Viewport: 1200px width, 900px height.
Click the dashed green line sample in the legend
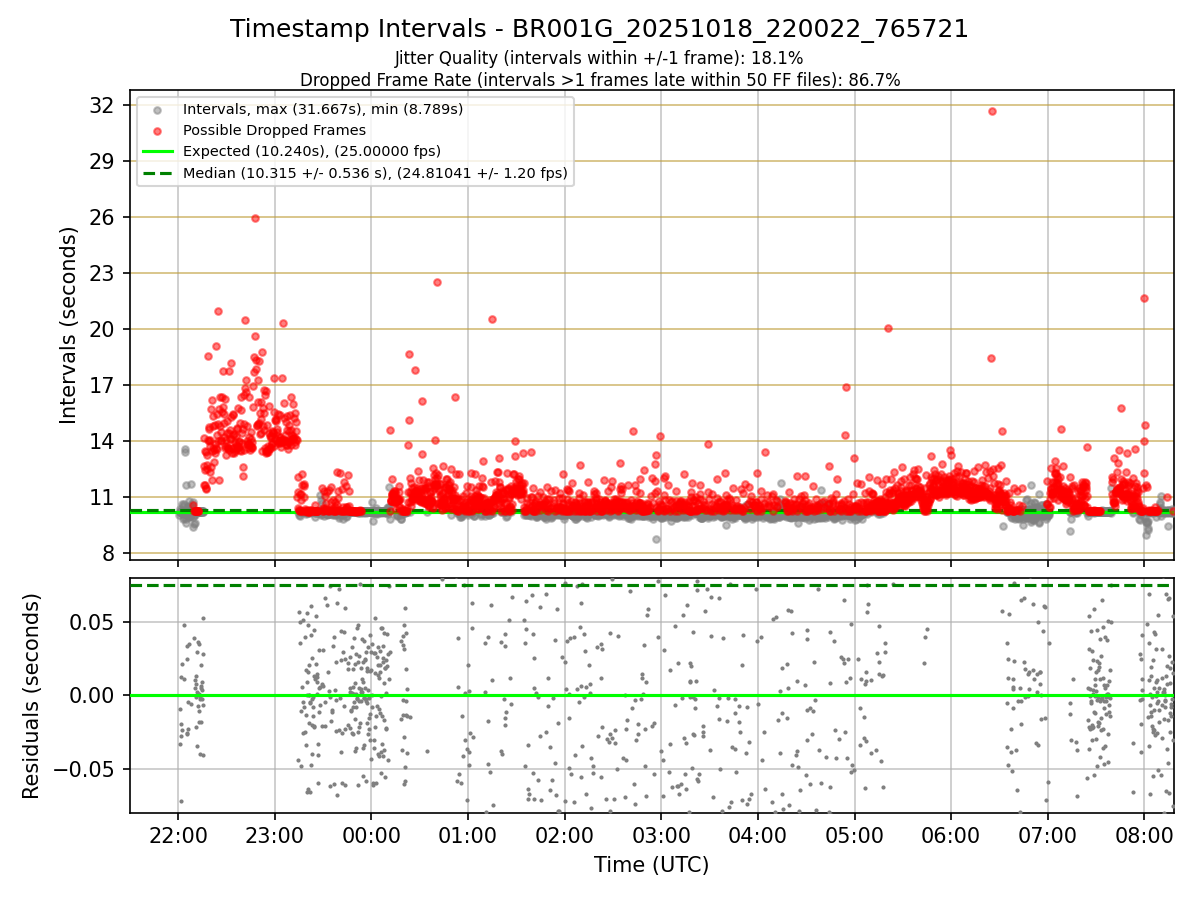(x=156, y=173)
